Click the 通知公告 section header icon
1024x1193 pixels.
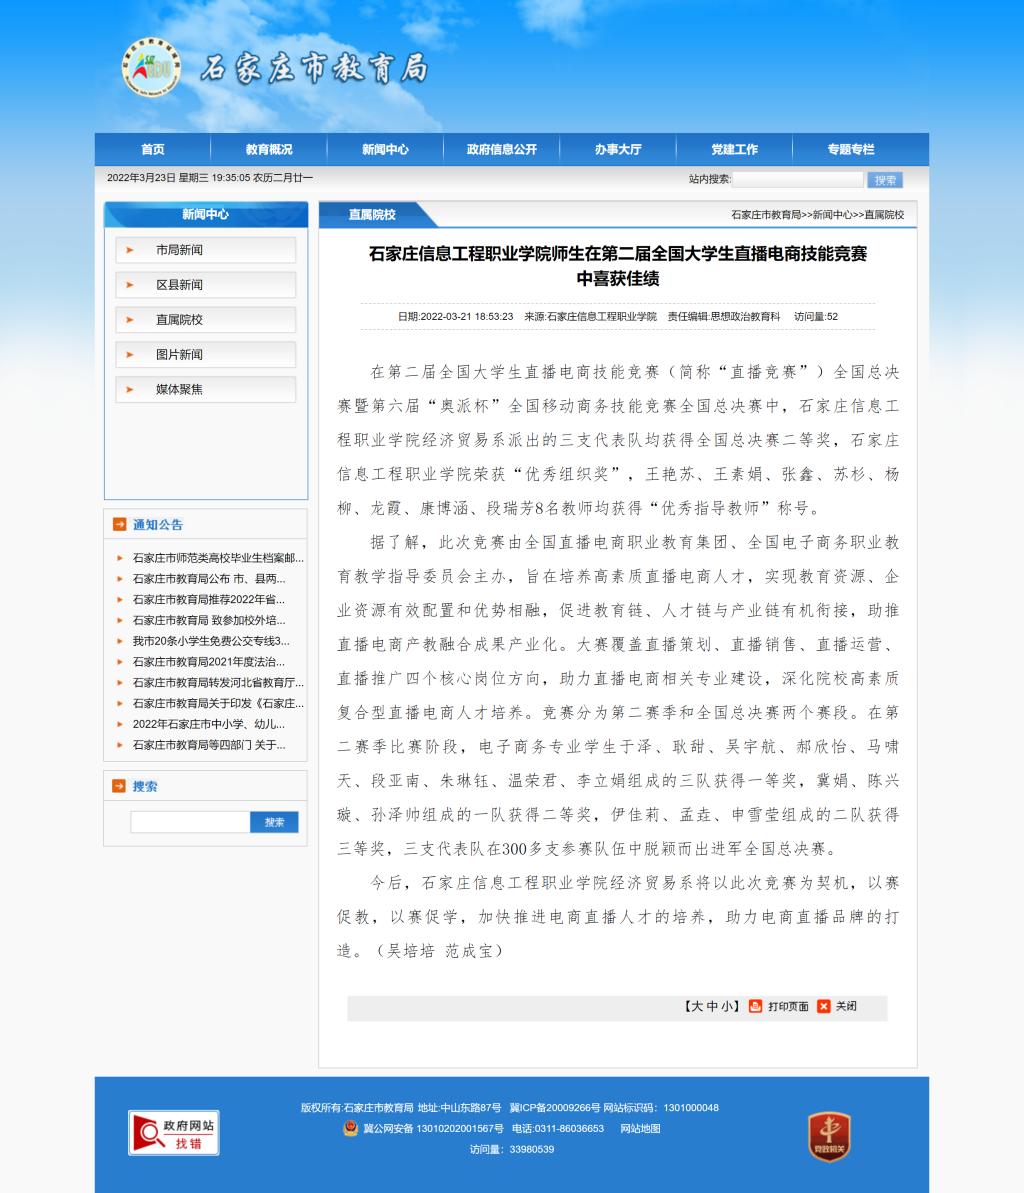tap(120, 524)
